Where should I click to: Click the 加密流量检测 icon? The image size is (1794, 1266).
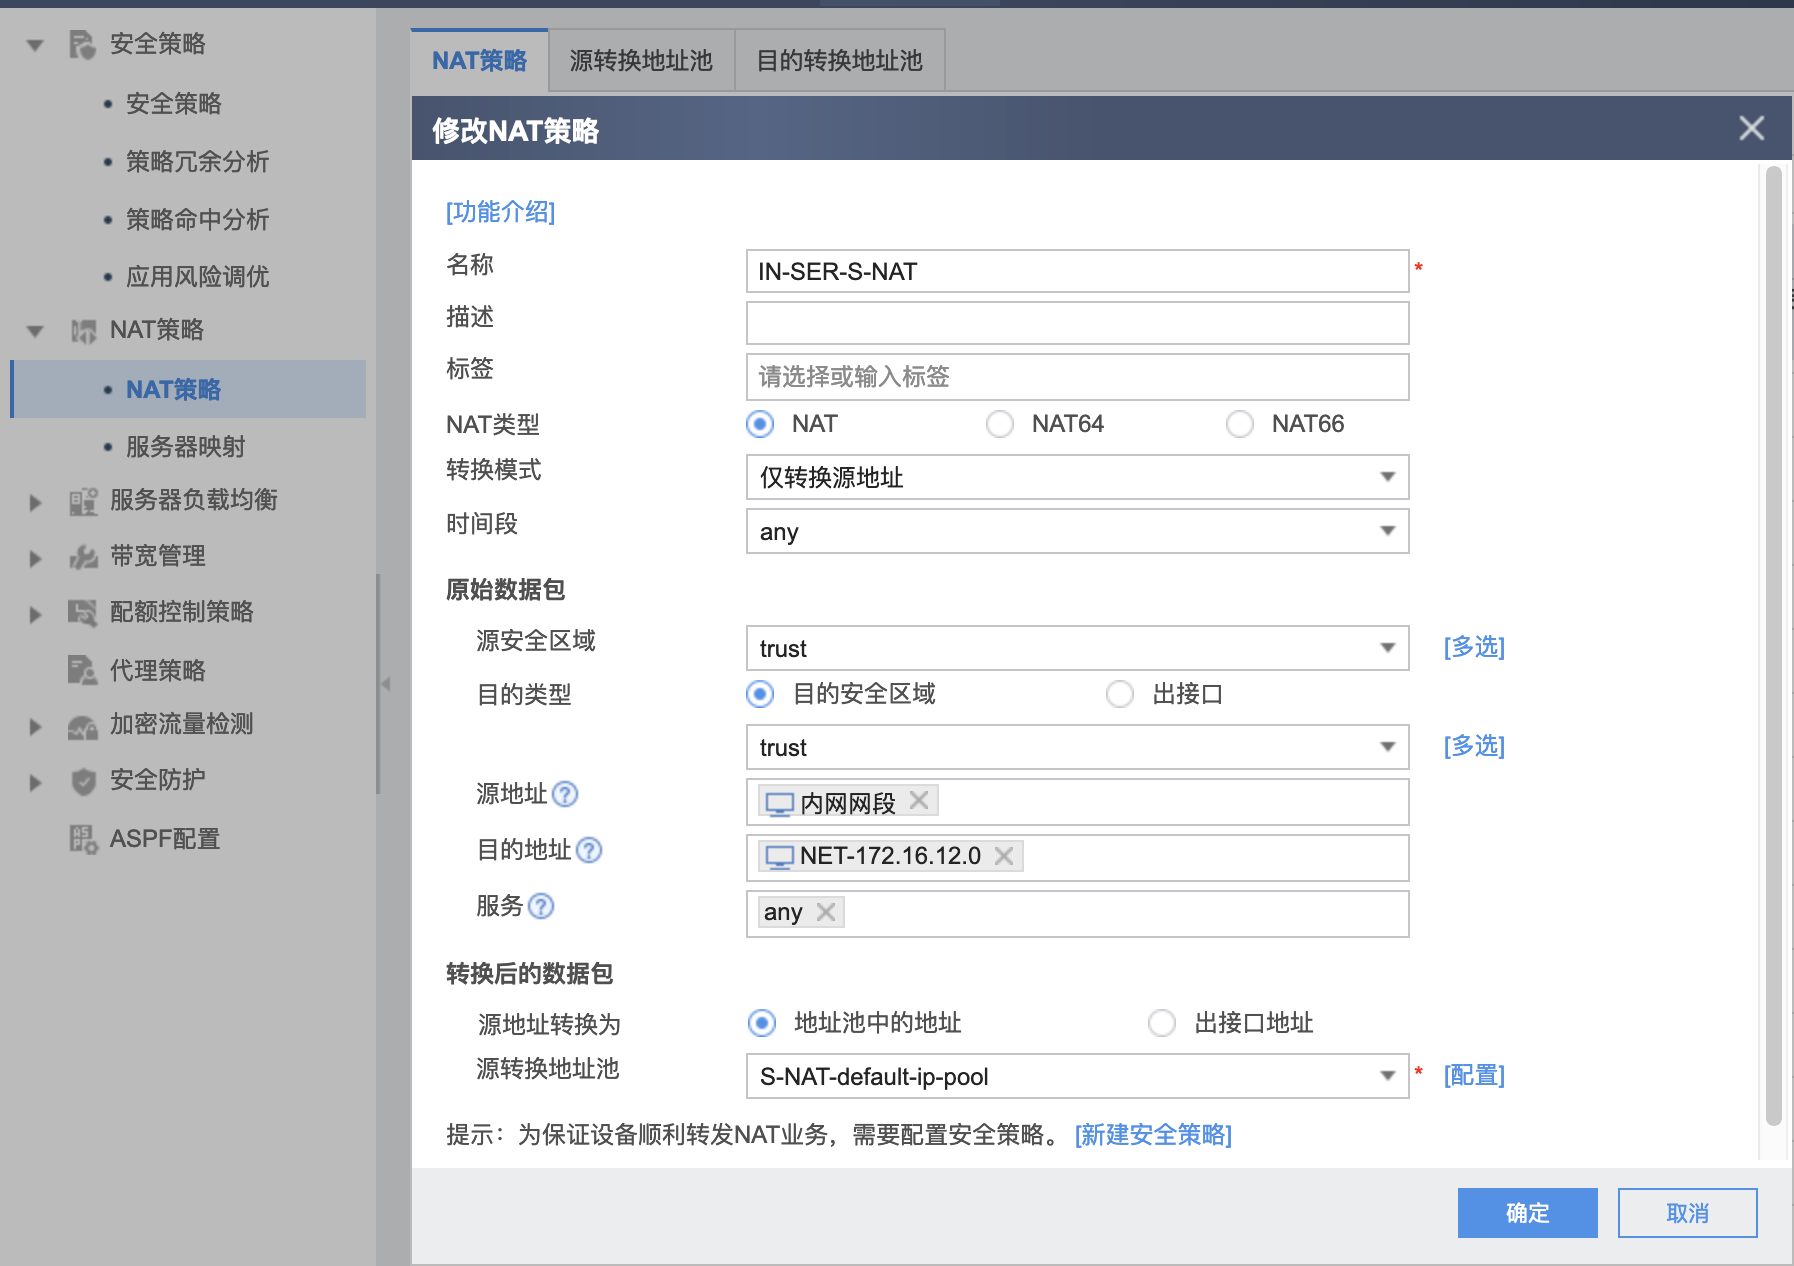83,726
